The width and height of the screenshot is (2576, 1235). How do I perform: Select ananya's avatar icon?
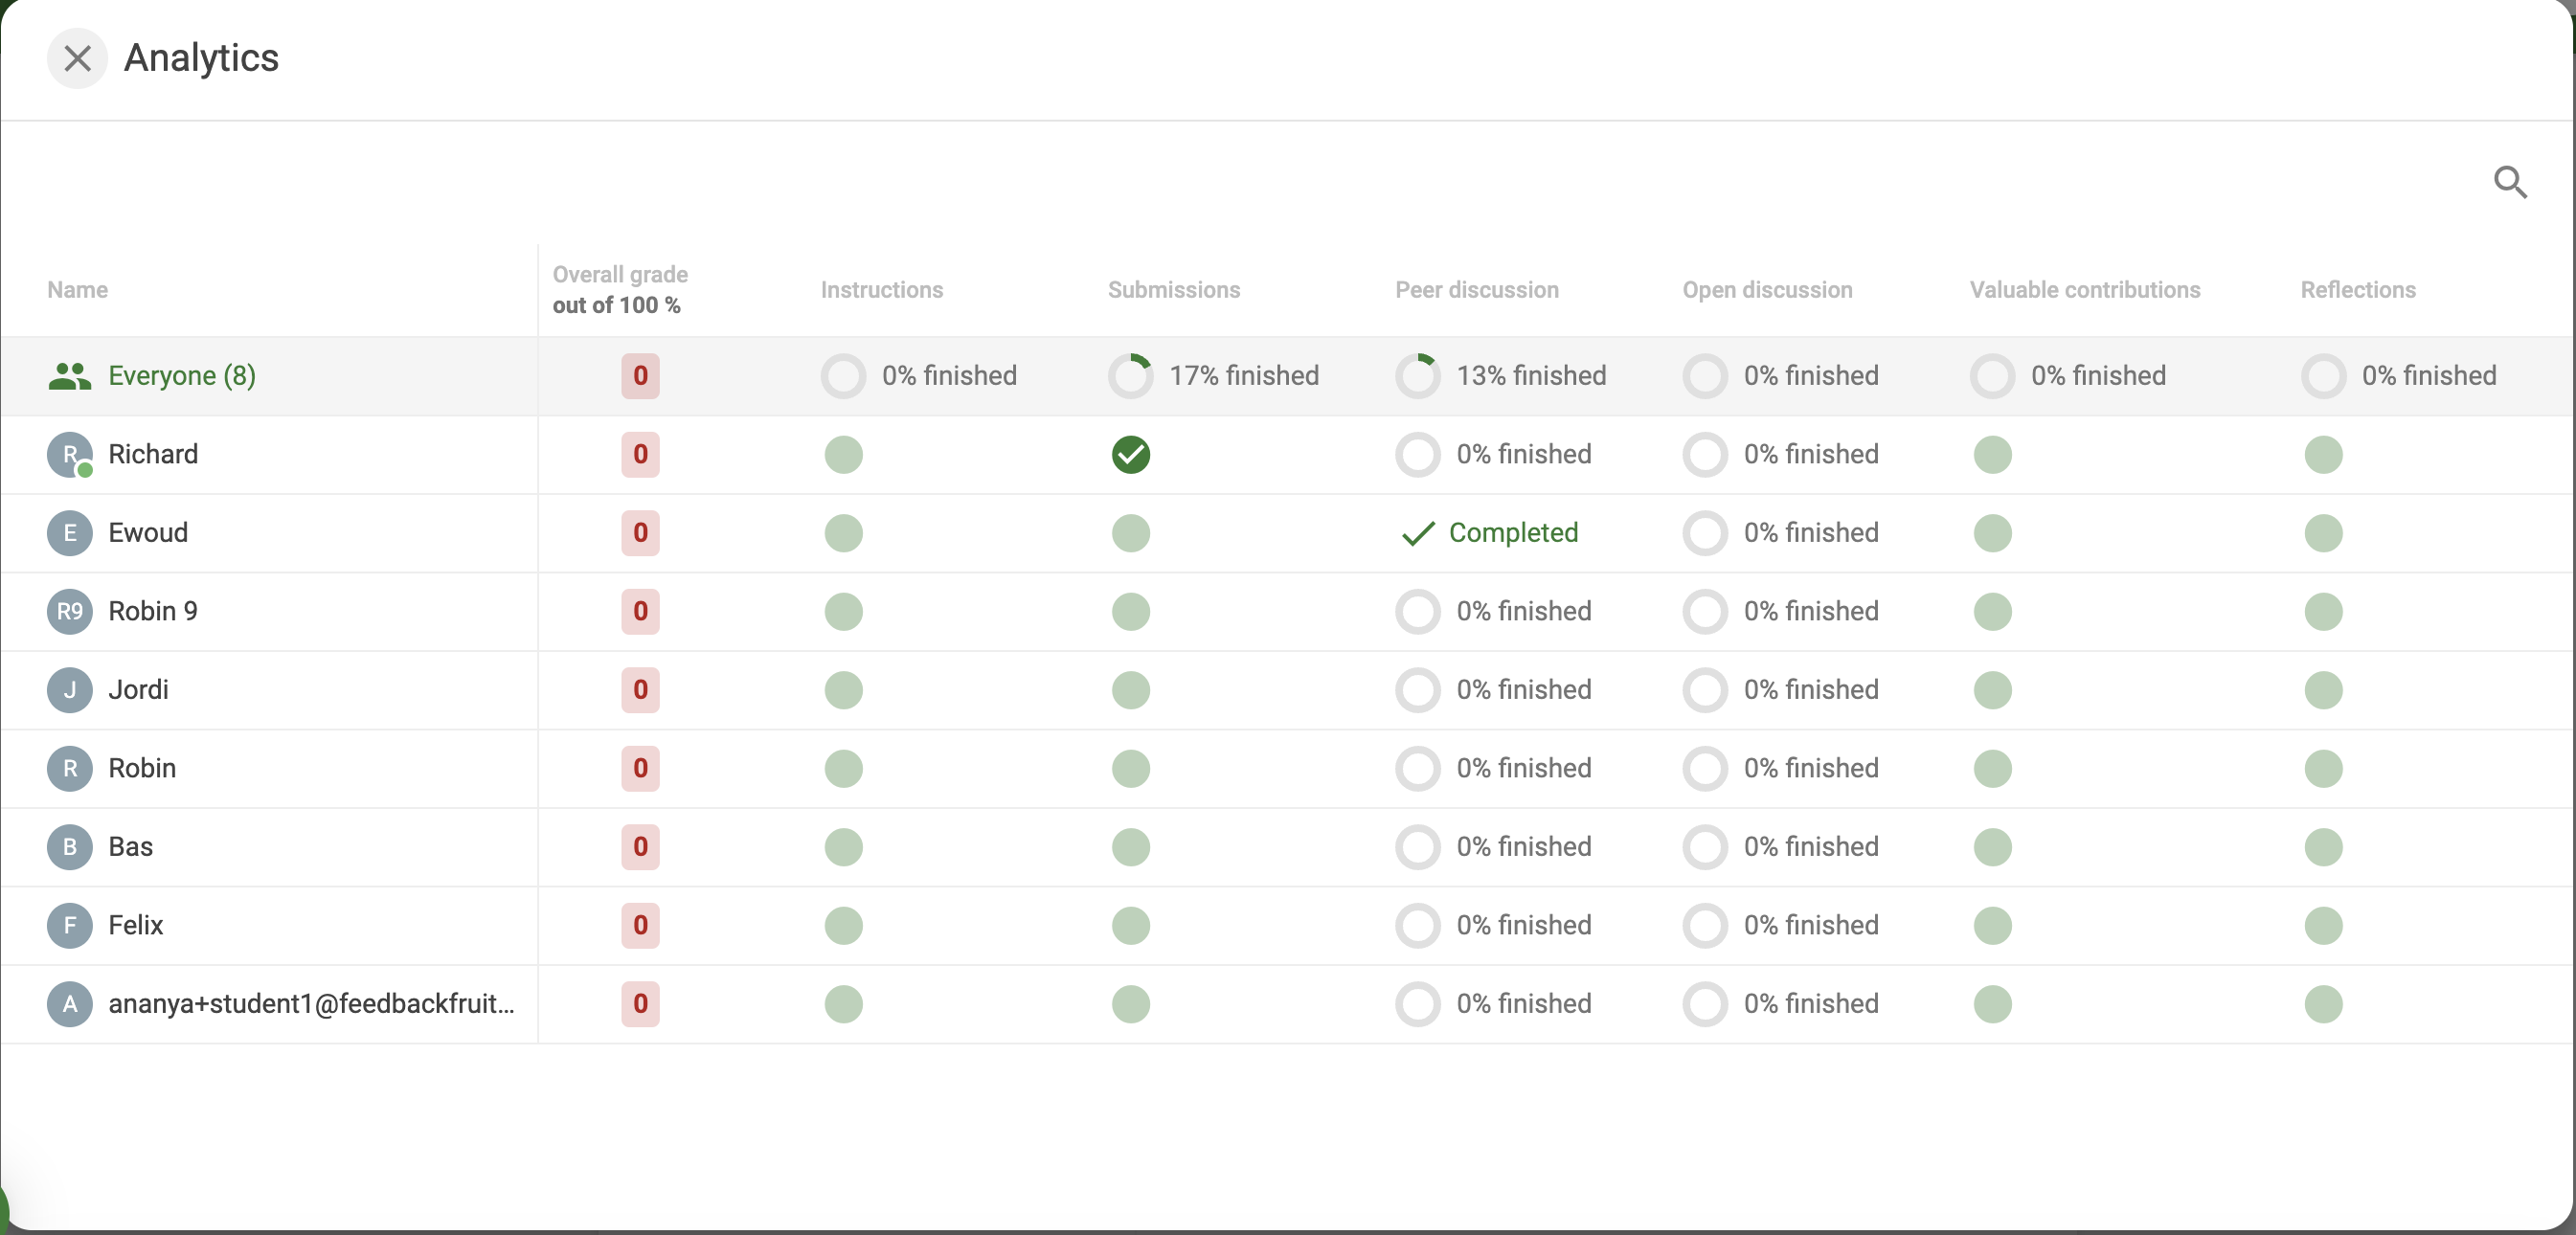[70, 1004]
